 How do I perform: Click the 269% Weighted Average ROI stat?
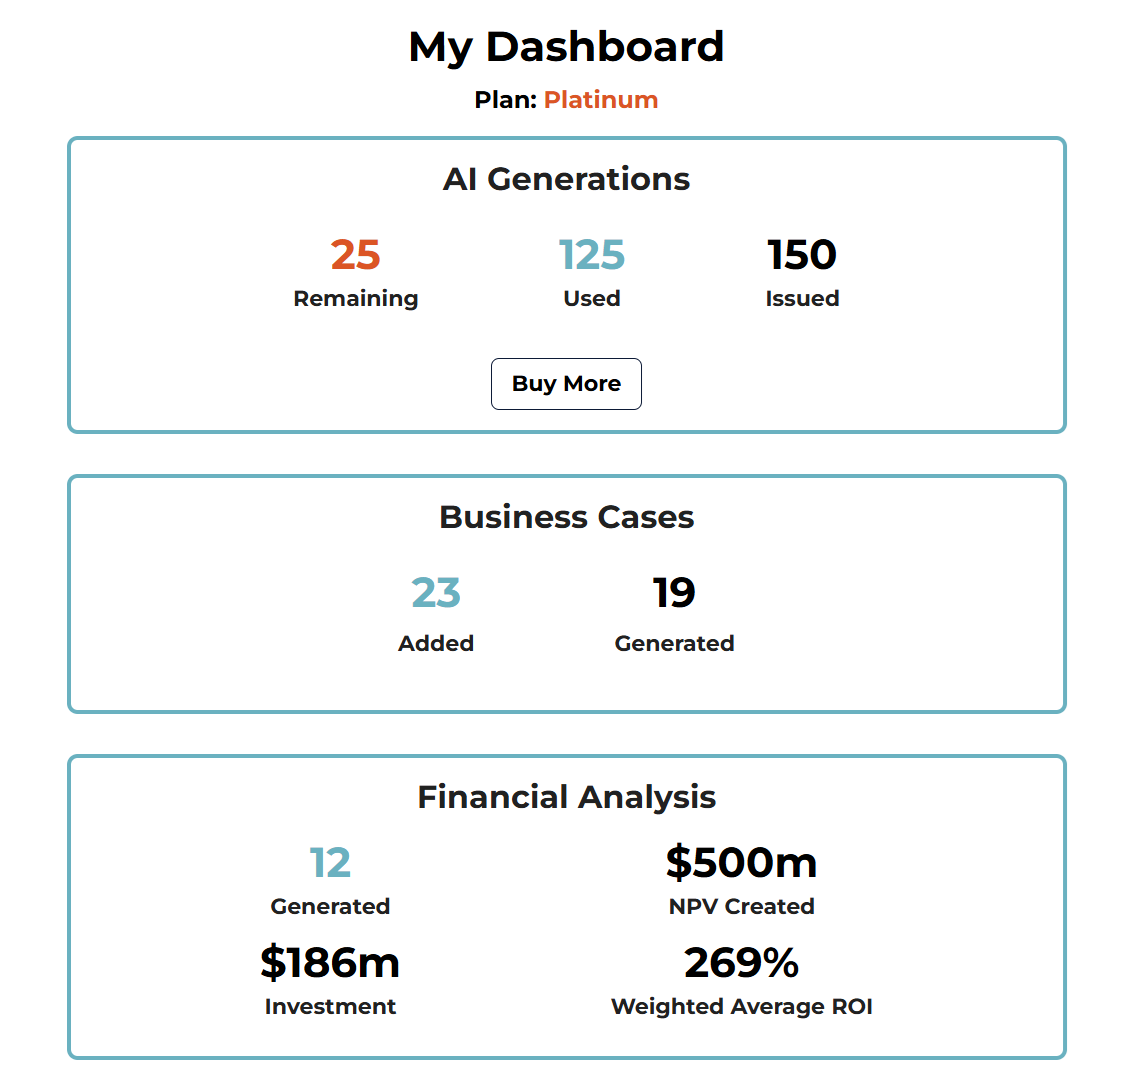740,962
